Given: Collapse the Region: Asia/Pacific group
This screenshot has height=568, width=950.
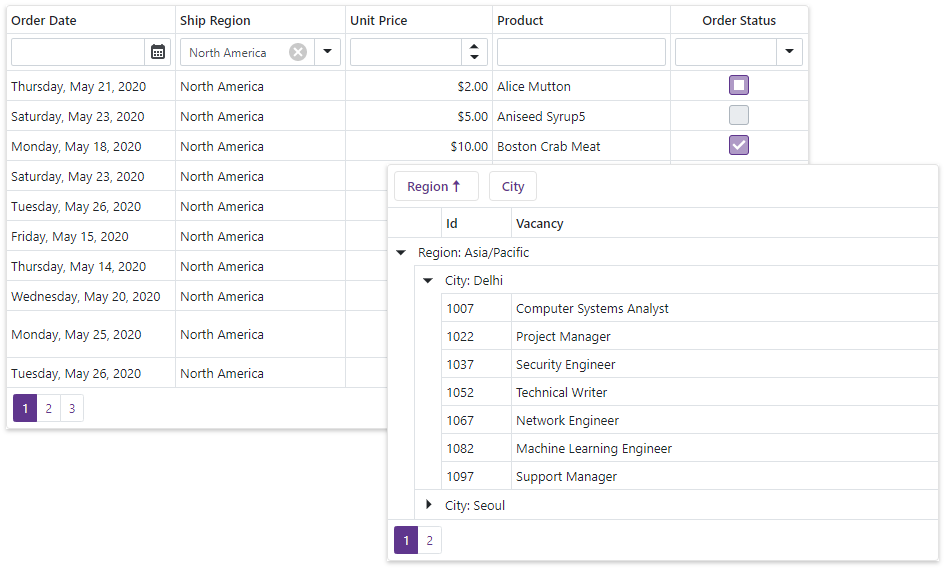Looking at the screenshot, I should pyautogui.click(x=401, y=253).
